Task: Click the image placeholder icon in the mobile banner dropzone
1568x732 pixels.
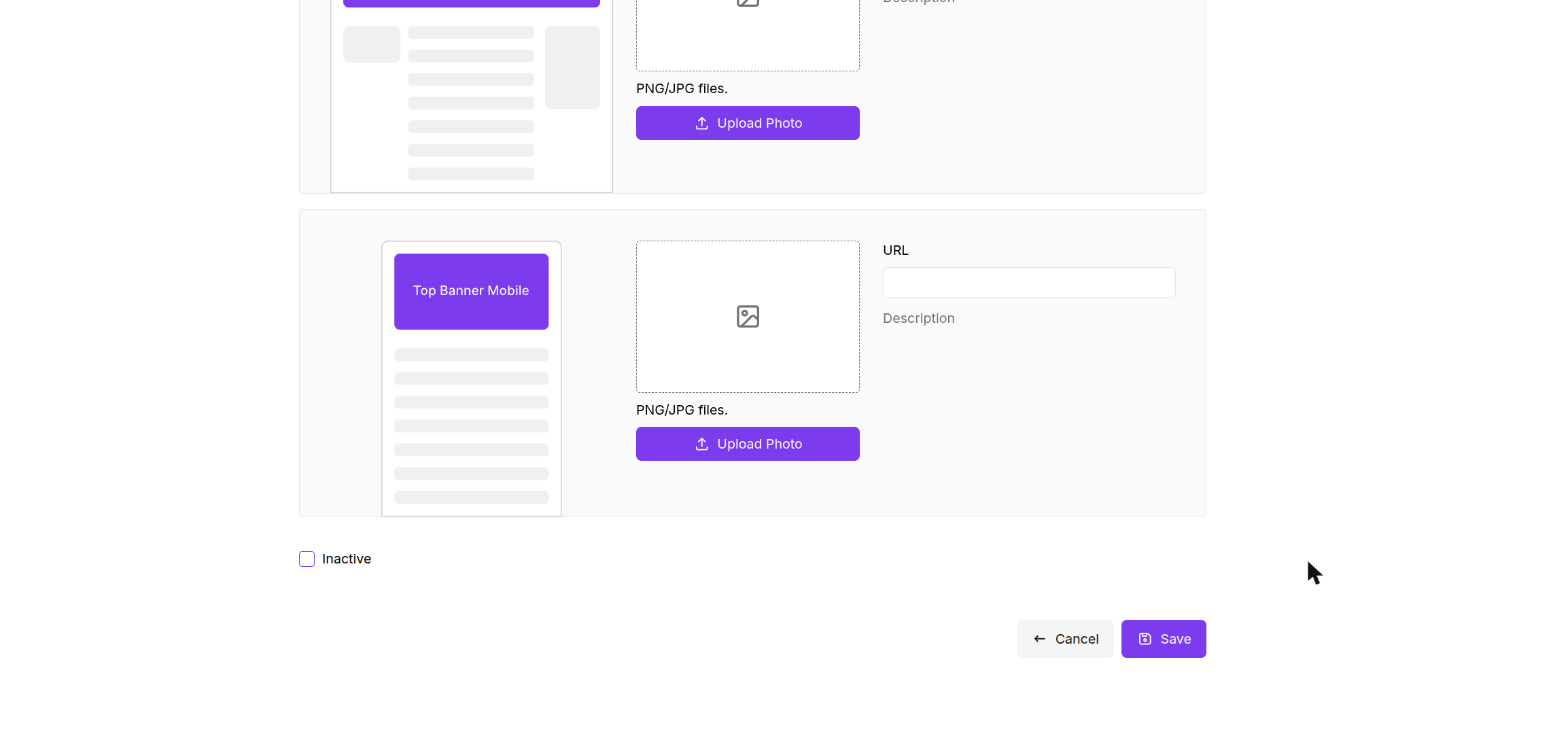Action: (x=748, y=317)
